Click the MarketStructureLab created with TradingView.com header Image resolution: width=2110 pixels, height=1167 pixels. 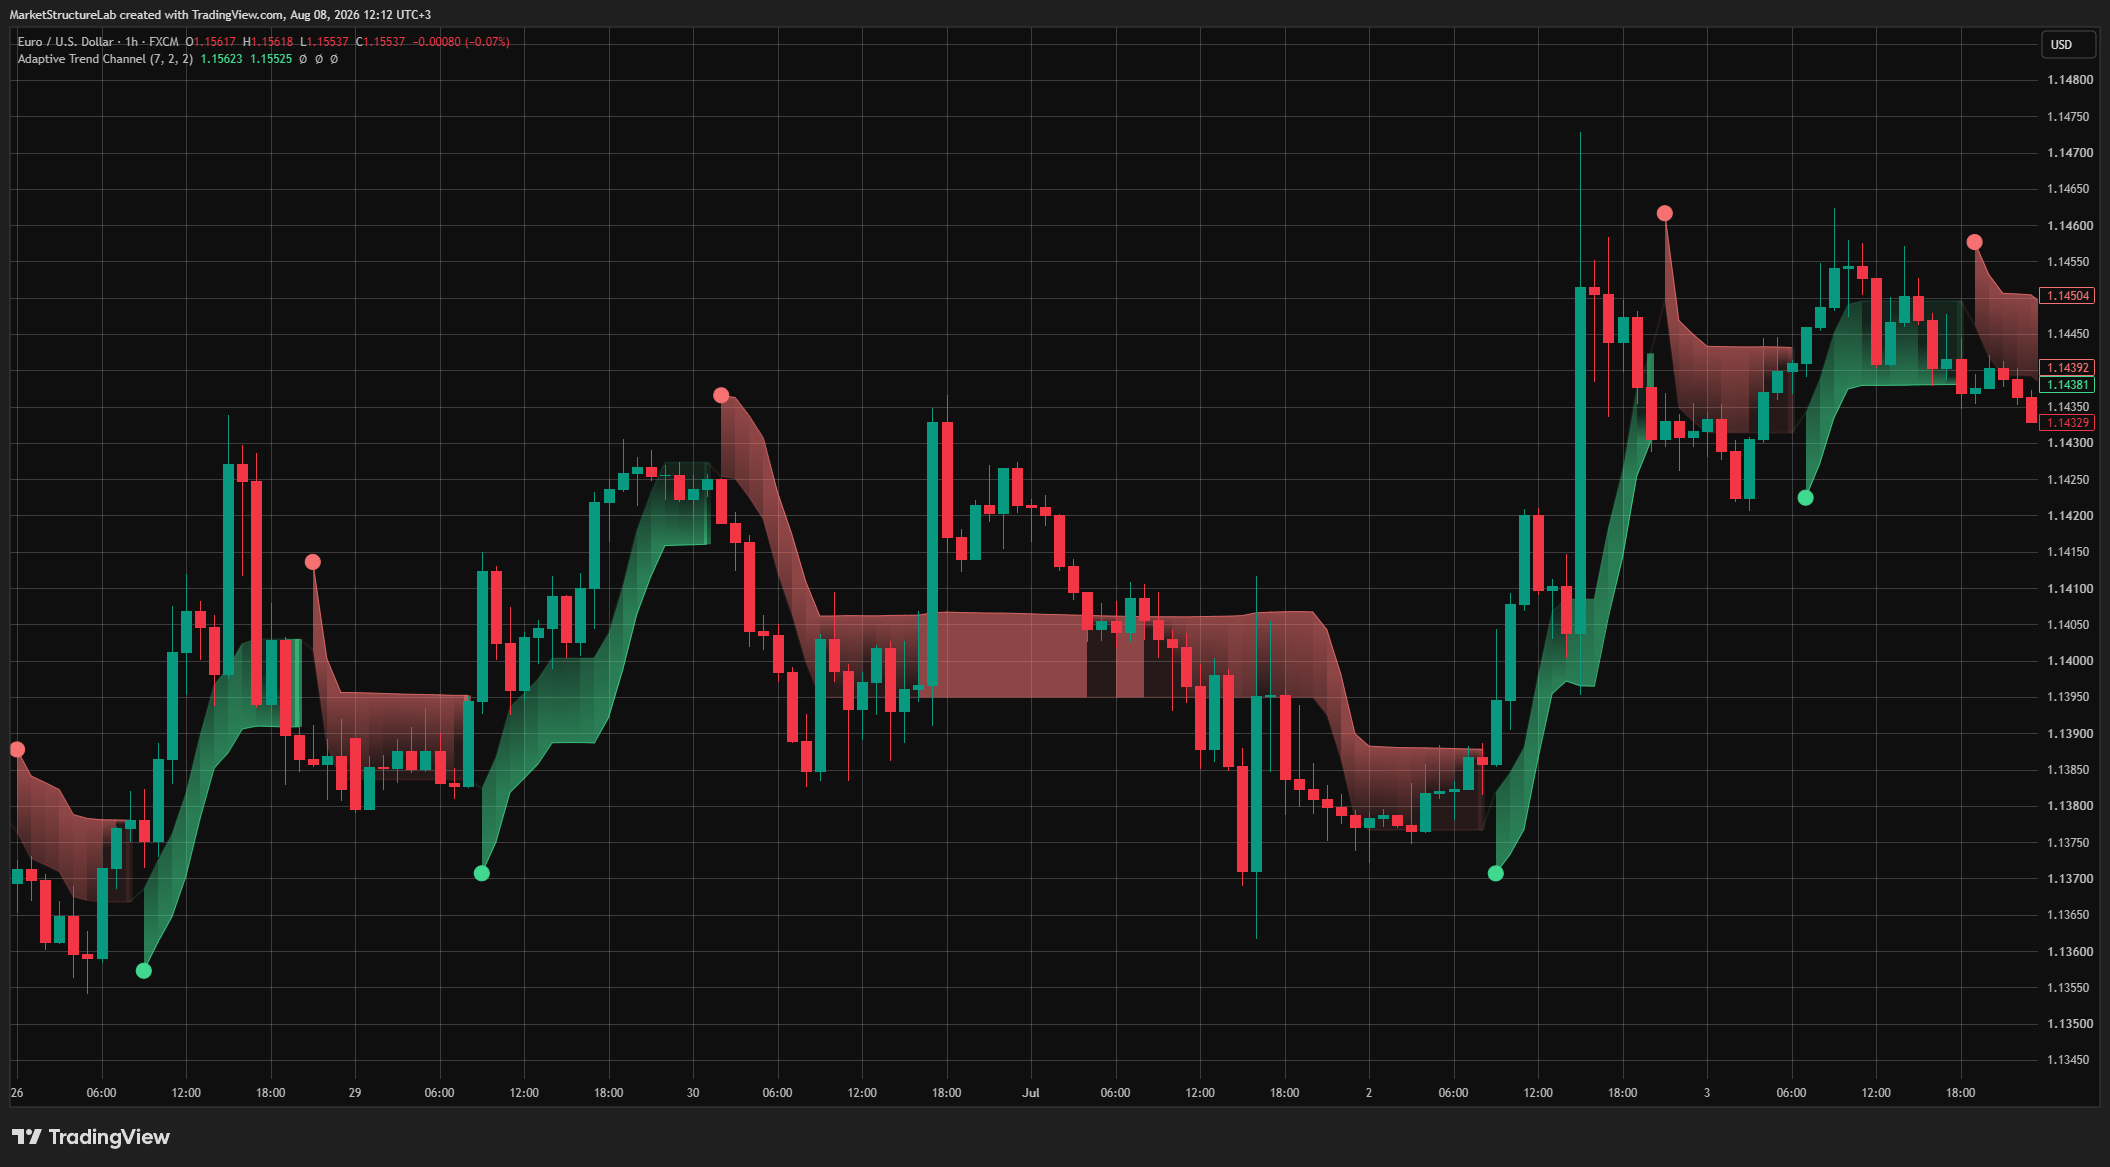pyautogui.click(x=220, y=15)
